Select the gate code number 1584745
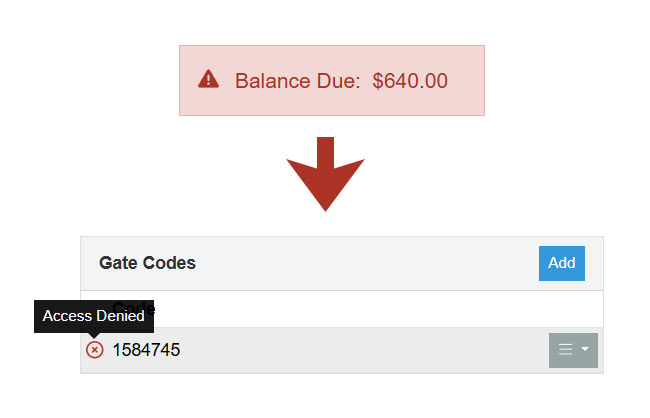This screenshot has width=650, height=418. pyautogui.click(x=146, y=350)
